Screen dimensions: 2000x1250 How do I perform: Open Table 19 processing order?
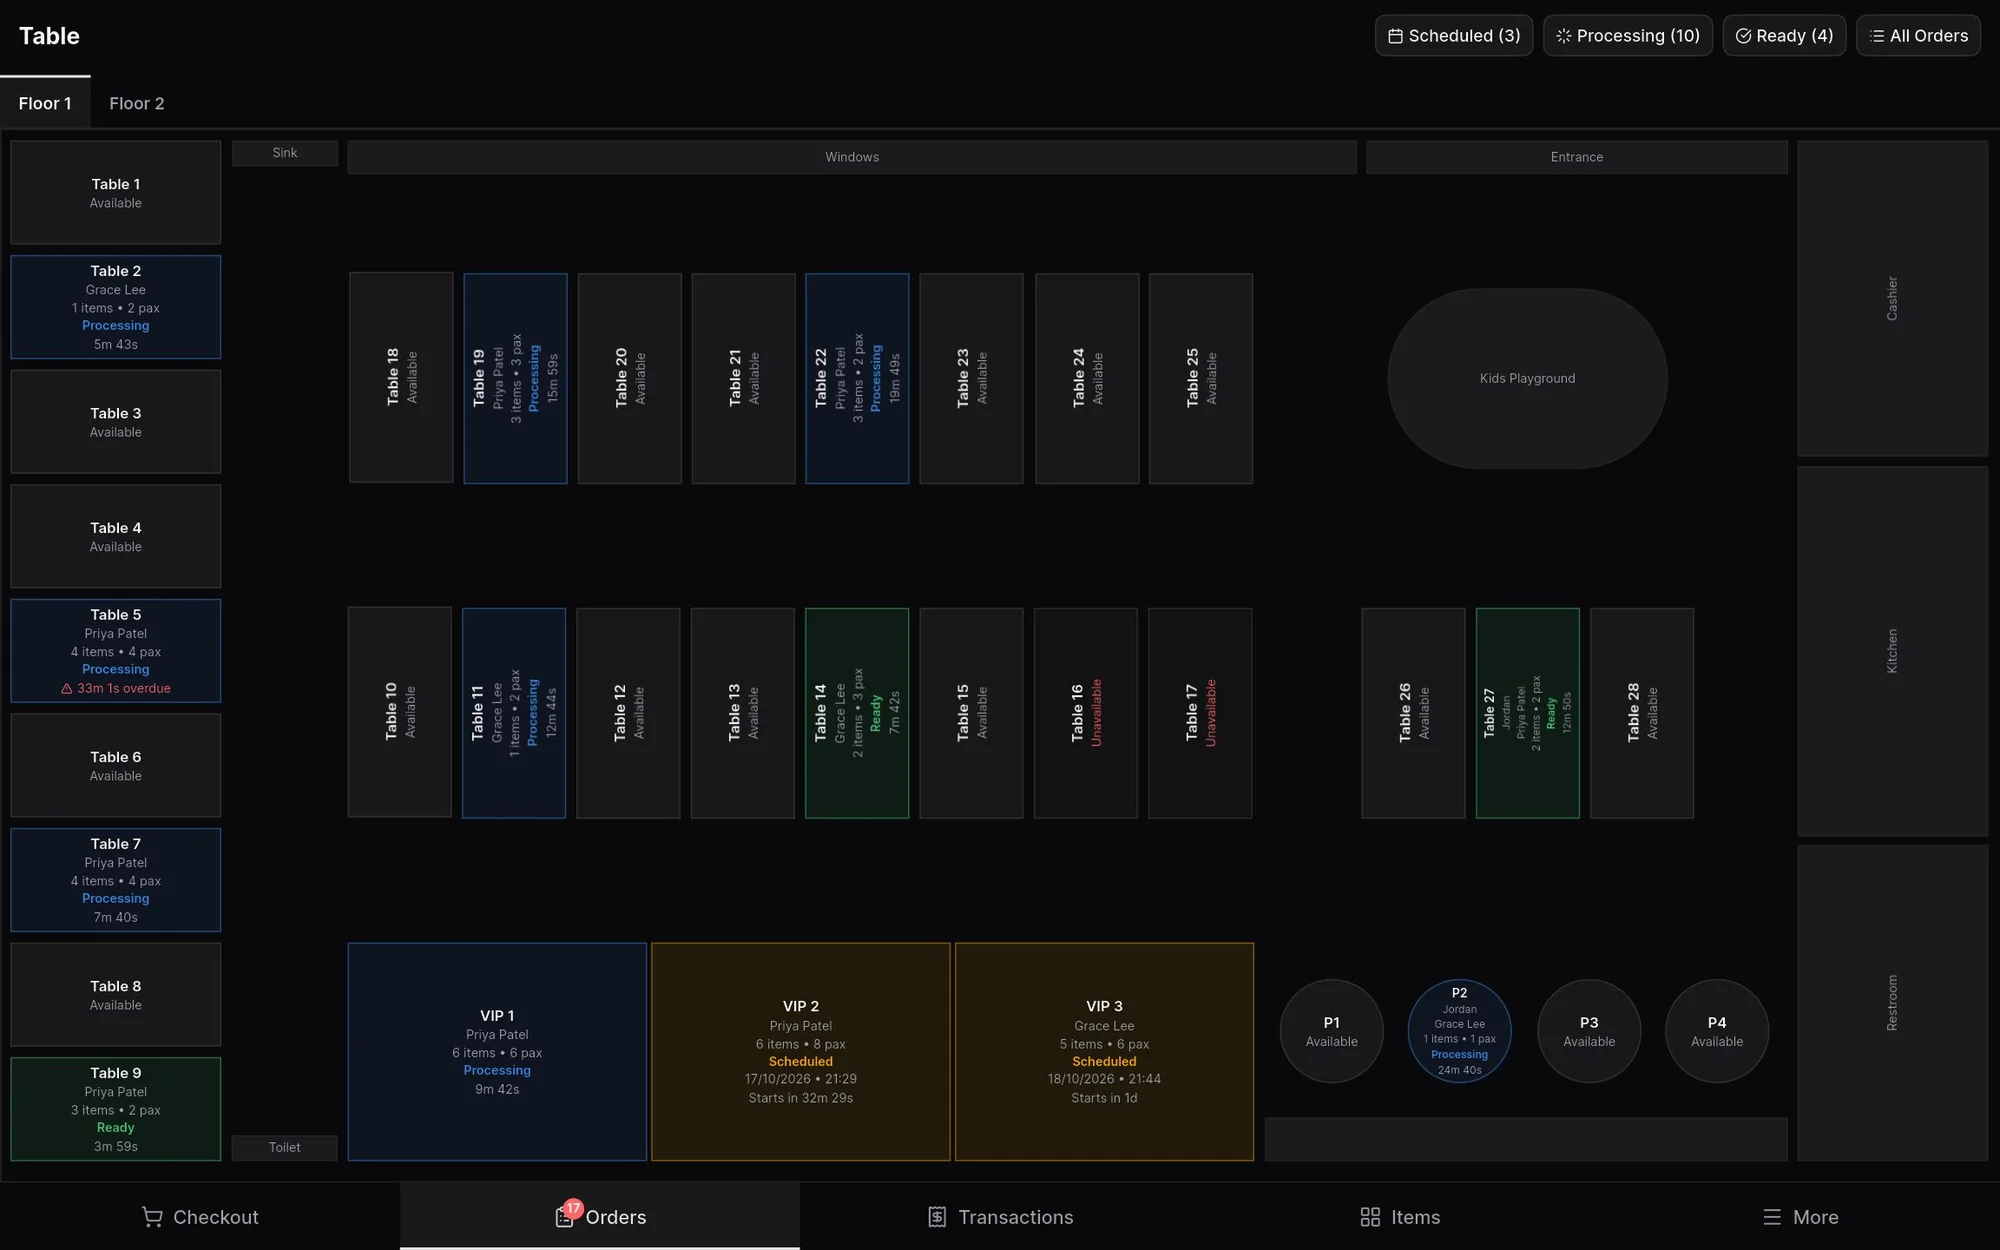tap(515, 378)
